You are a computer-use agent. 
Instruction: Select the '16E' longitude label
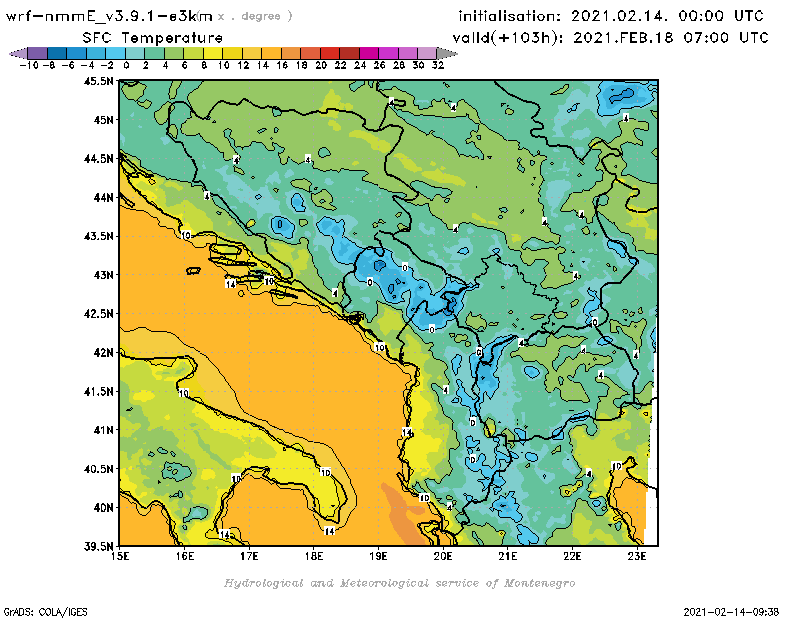click(185, 556)
